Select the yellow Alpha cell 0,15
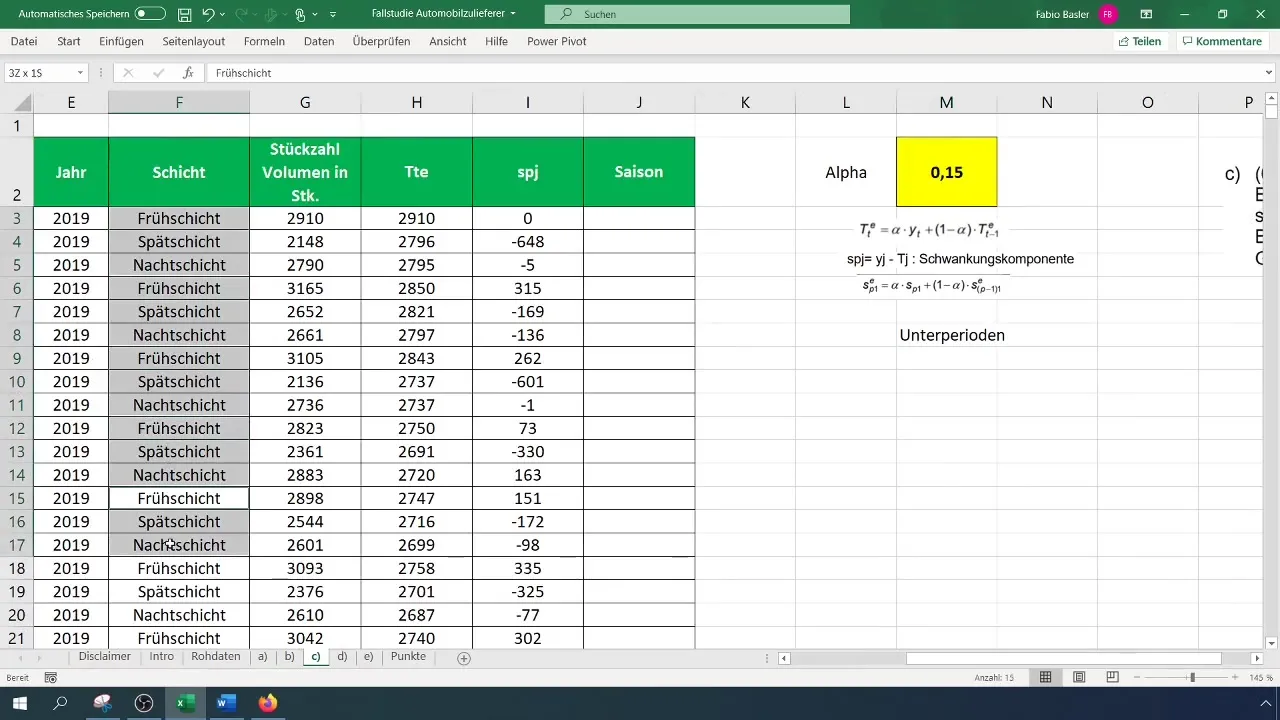 coord(946,172)
